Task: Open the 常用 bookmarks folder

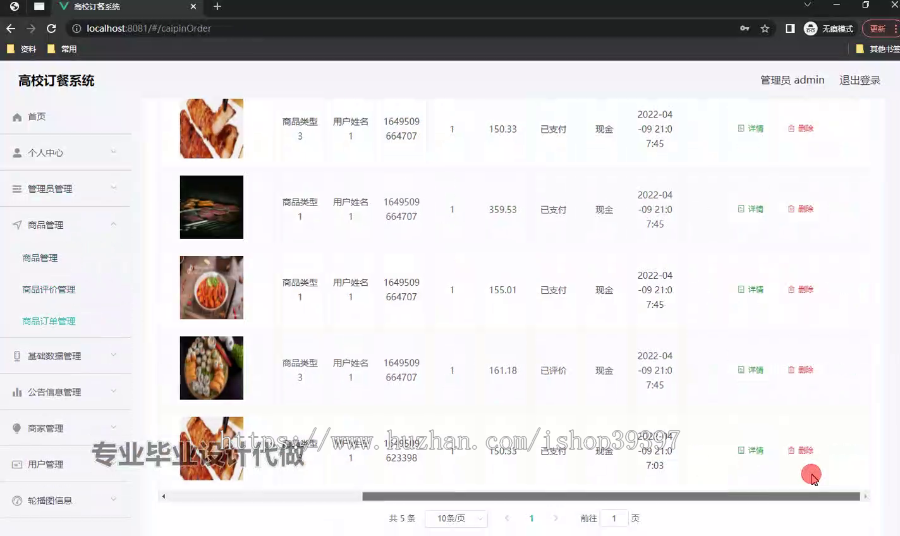Action: pyautogui.click(x=62, y=49)
